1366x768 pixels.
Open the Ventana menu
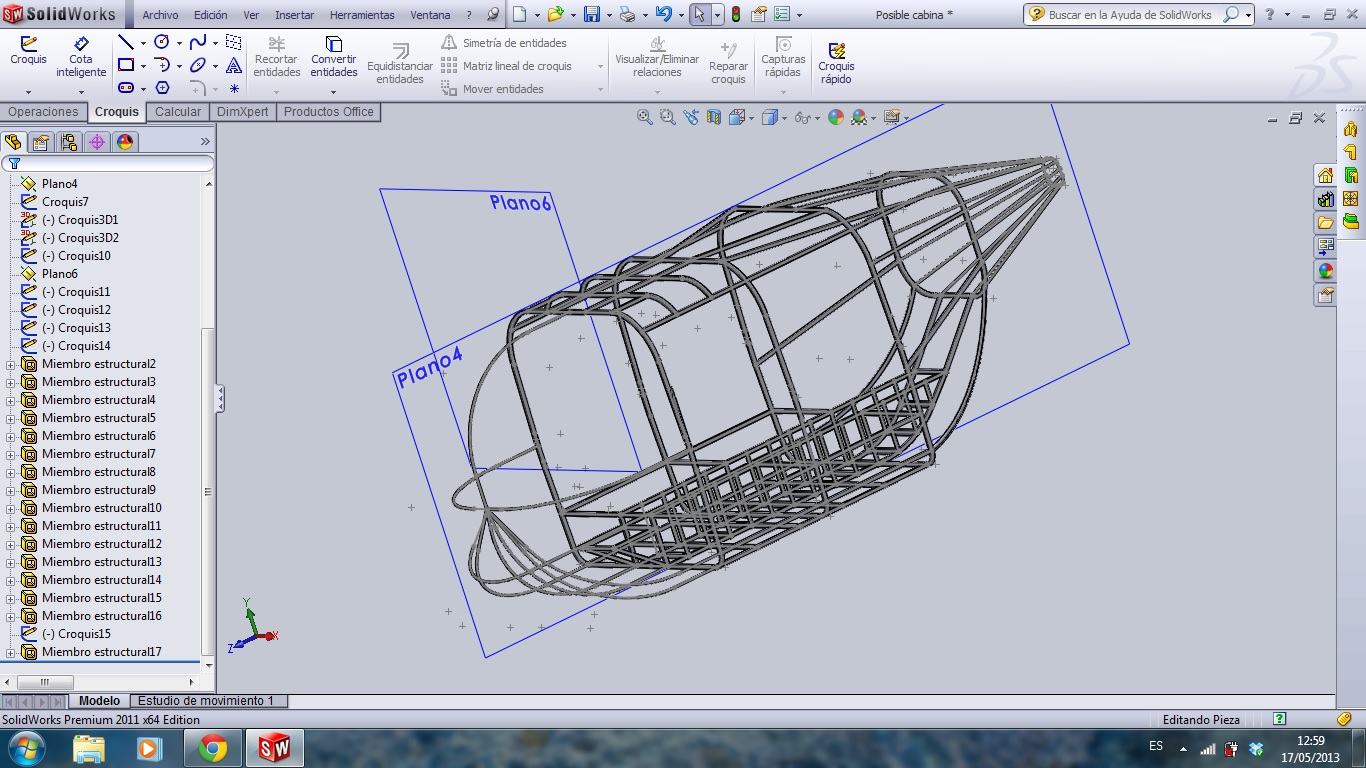tap(430, 15)
